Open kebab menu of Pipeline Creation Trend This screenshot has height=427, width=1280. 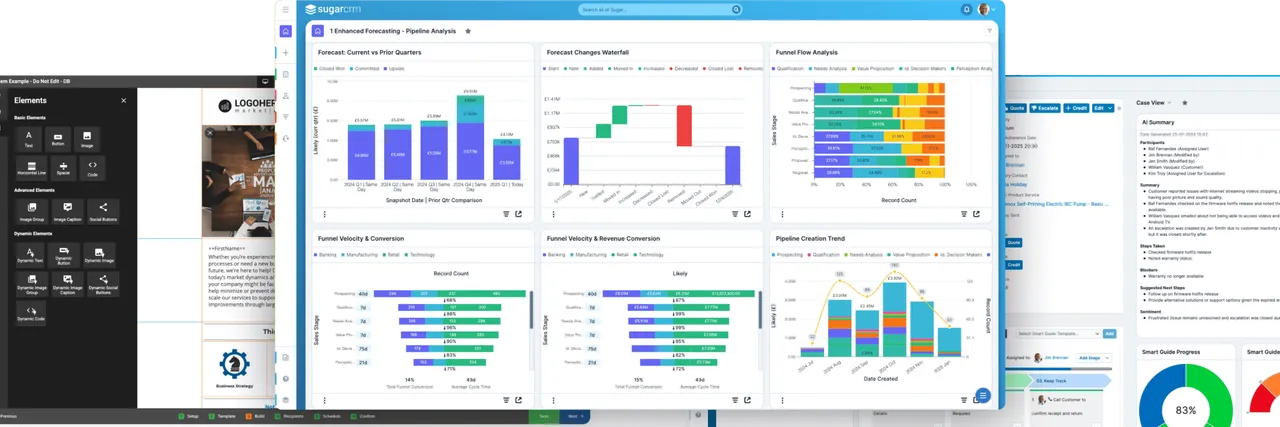click(x=781, y=400)
